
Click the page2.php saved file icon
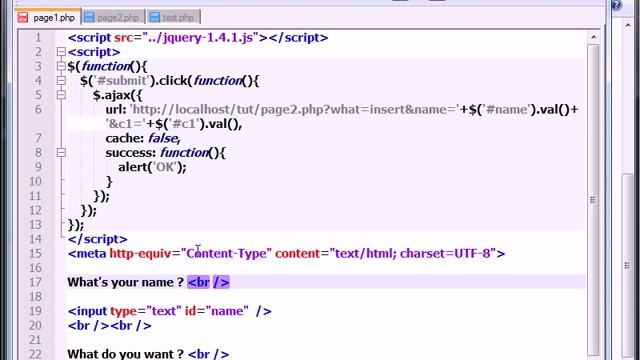click(x=89, y=18)
